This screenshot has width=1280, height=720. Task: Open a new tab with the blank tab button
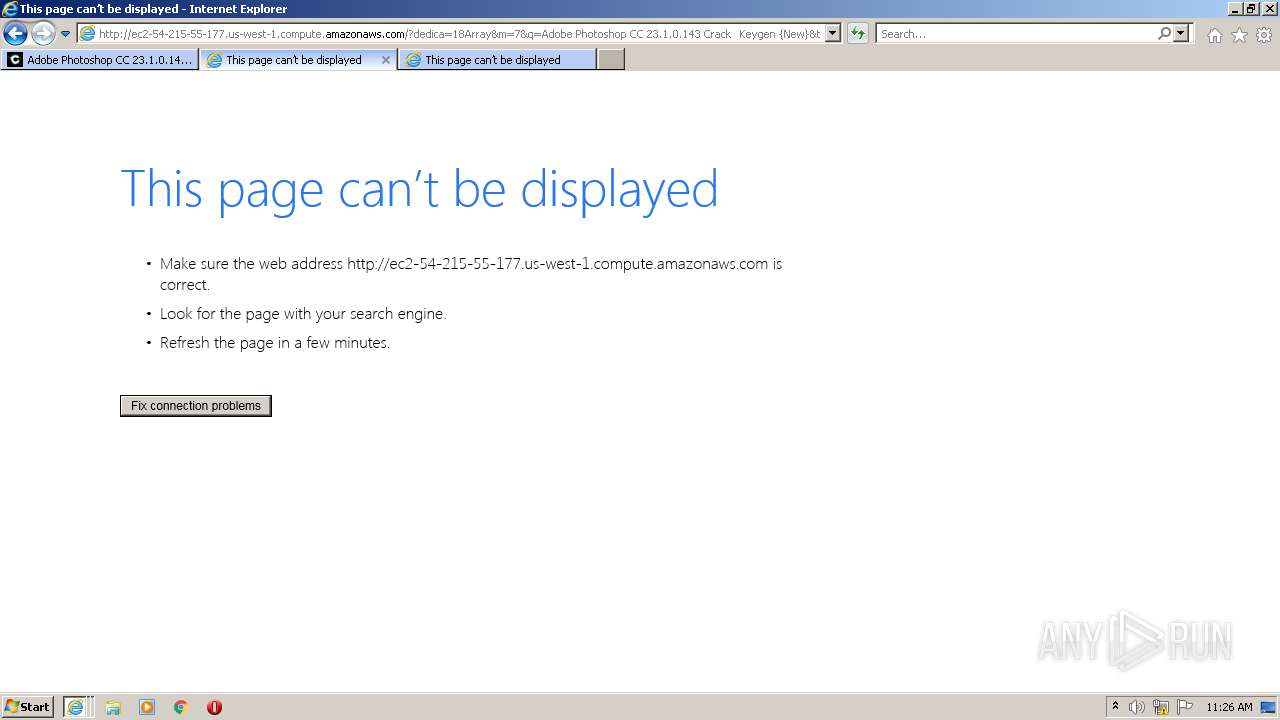click(x=611, y=60)
